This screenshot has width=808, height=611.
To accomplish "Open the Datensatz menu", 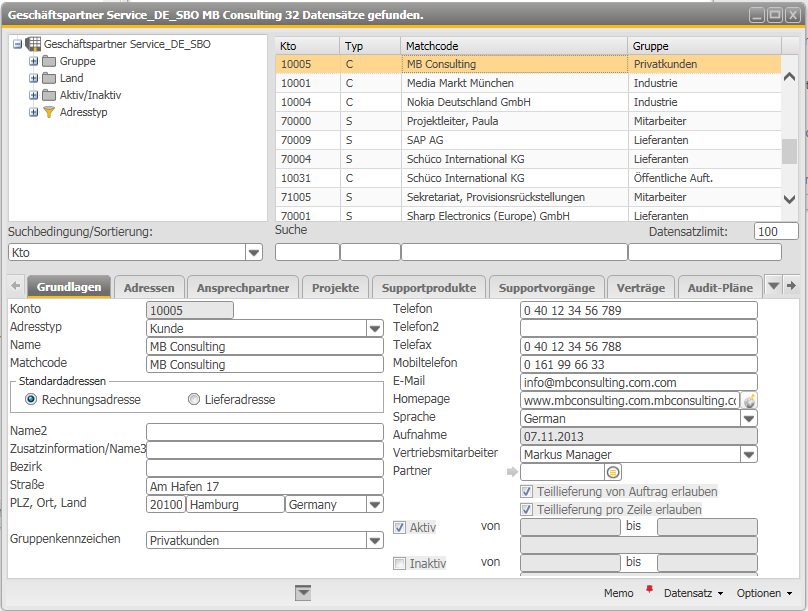I will pyautogui.click(x=690, y=593).
